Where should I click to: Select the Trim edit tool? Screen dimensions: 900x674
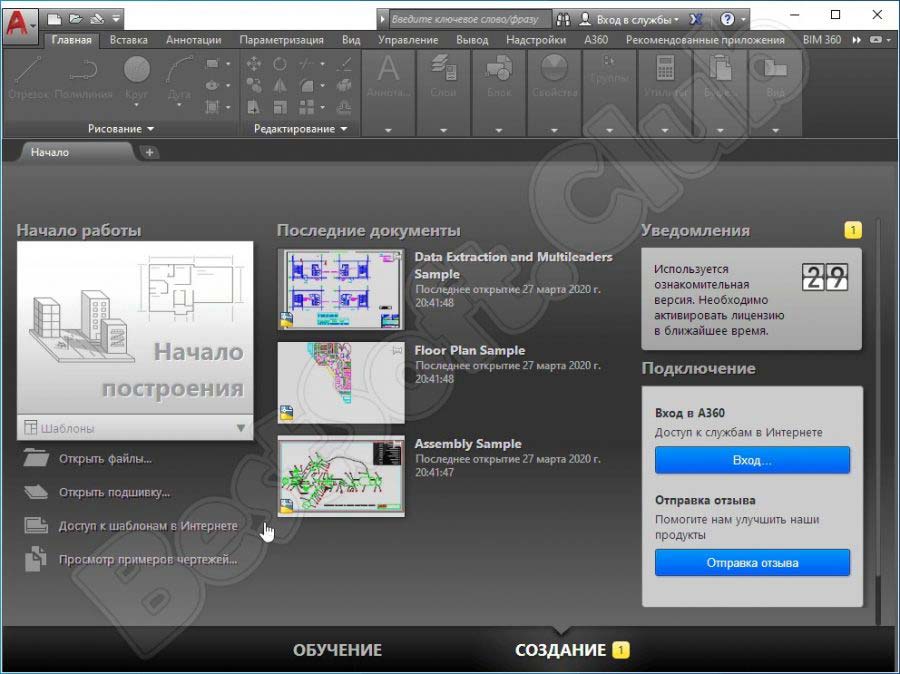click(306, 64)
